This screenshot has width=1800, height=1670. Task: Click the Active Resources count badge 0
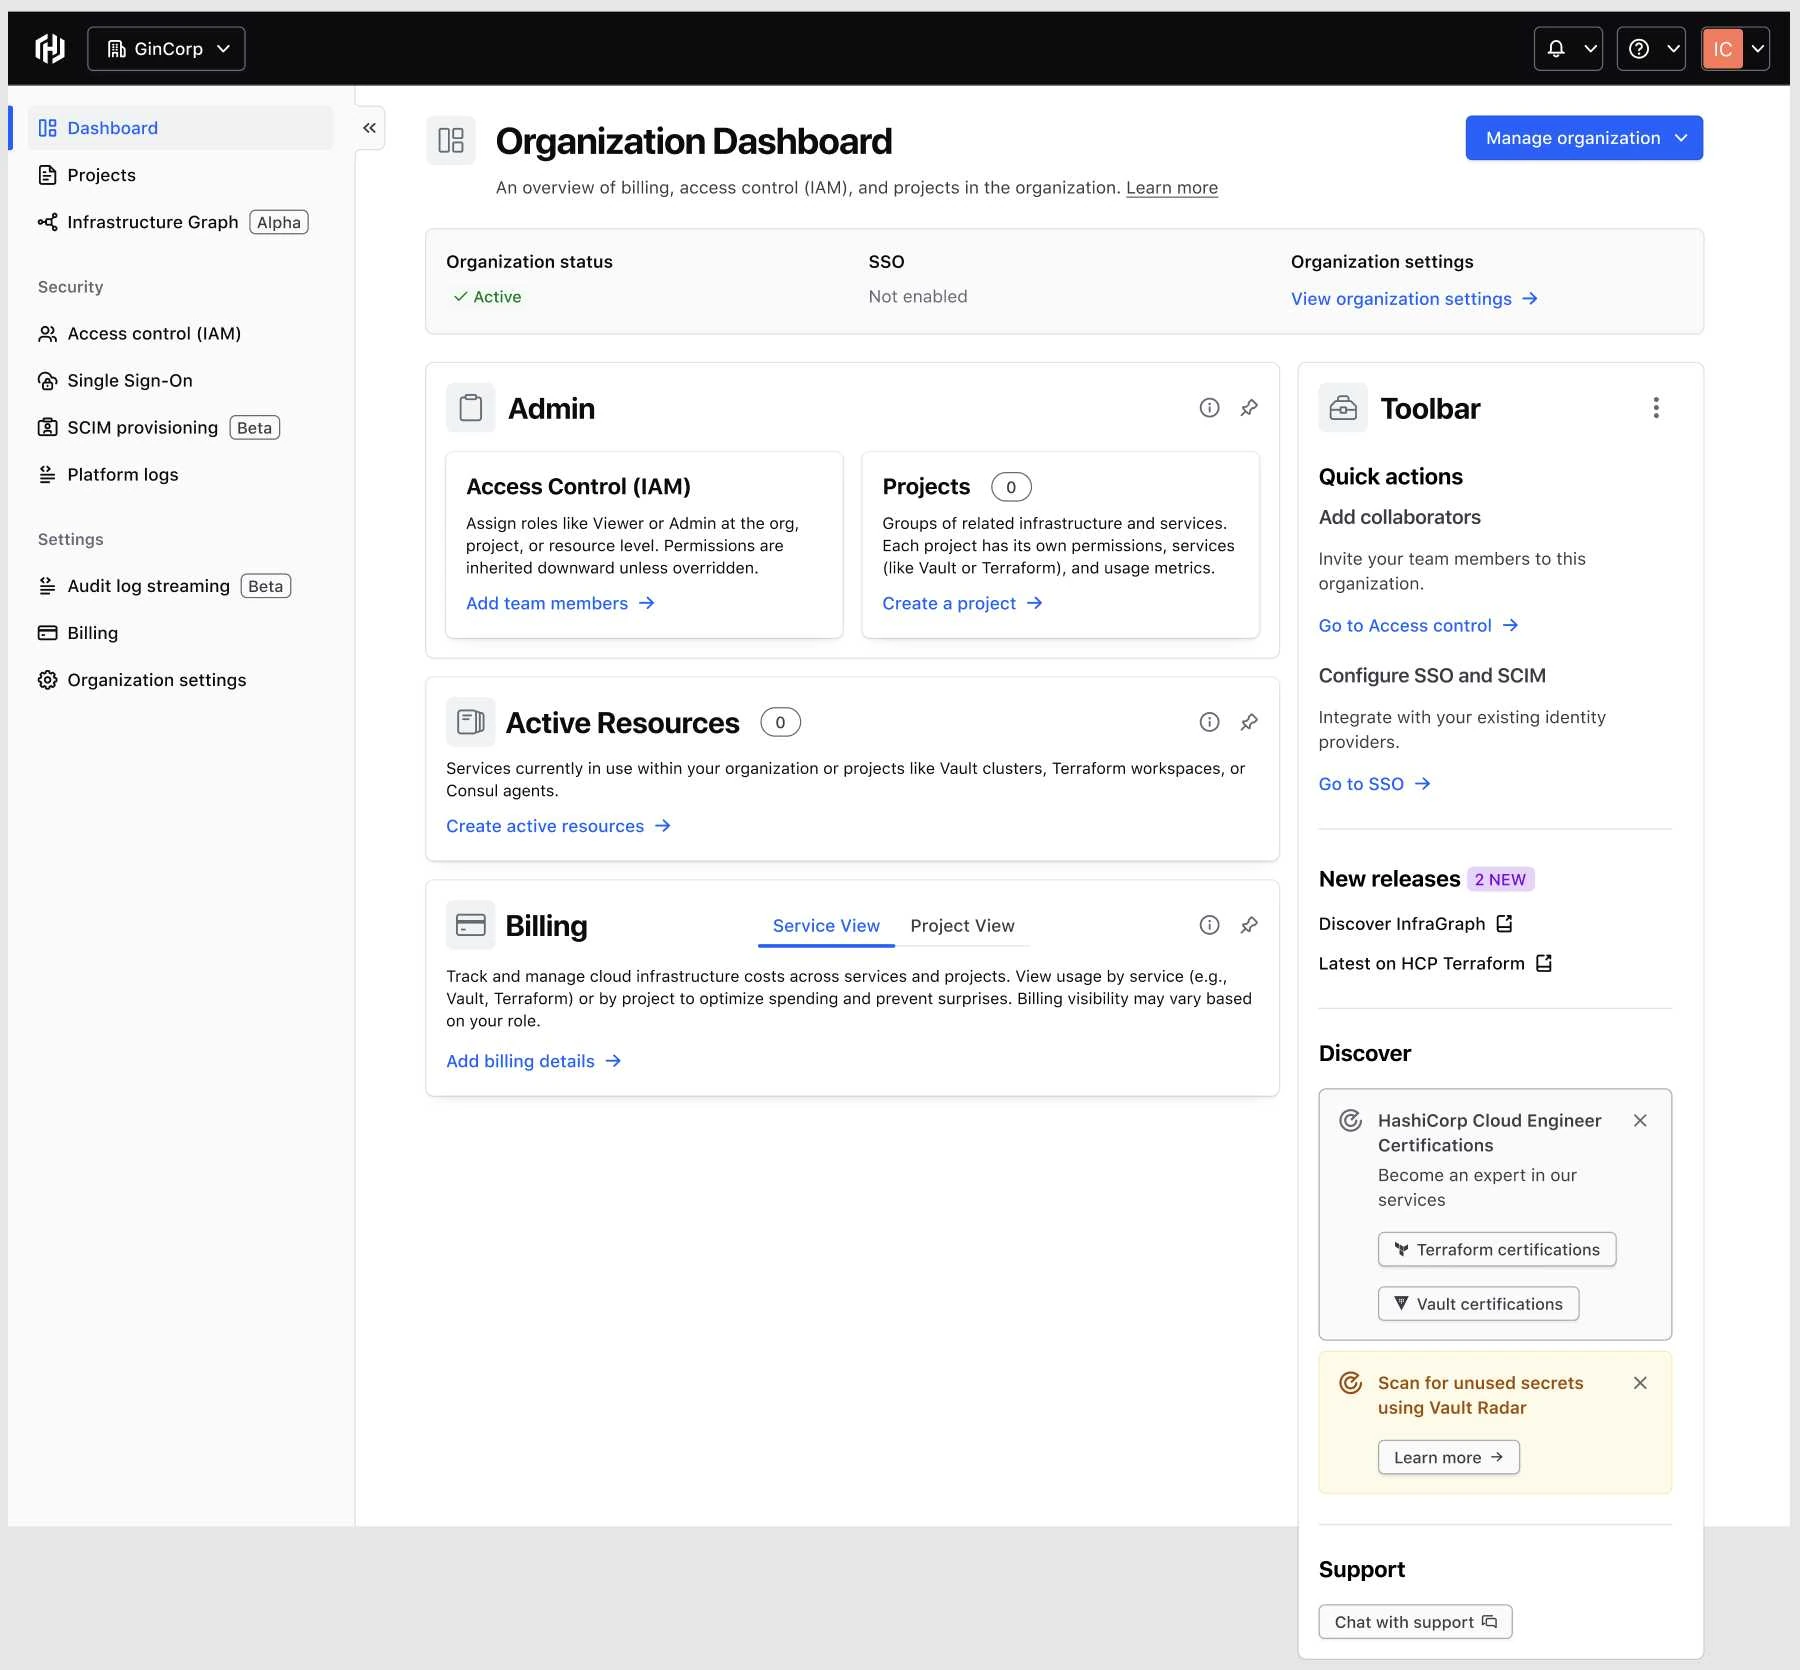[x=780, y=722]
